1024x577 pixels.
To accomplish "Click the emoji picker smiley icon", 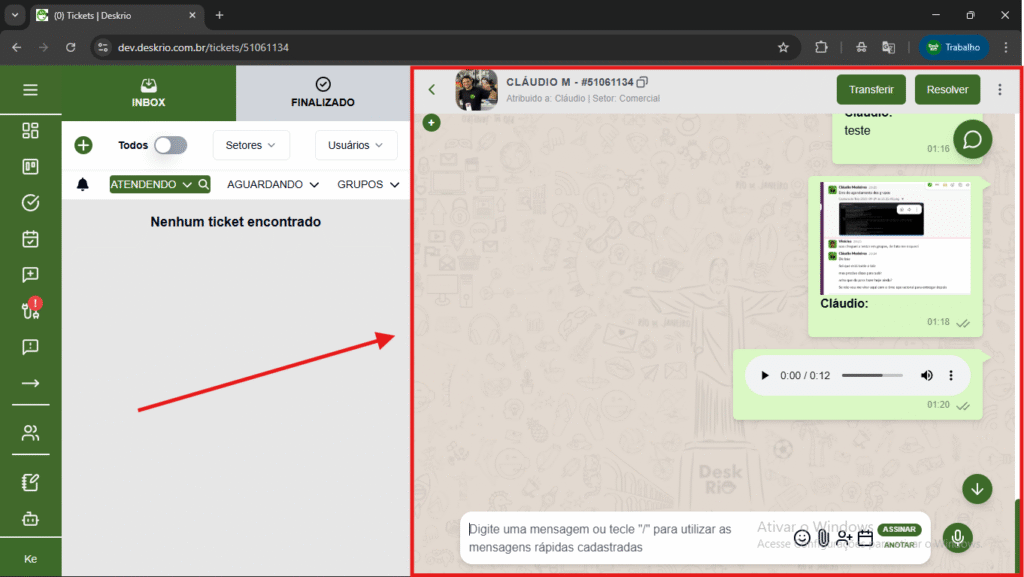I will [802, 538].
